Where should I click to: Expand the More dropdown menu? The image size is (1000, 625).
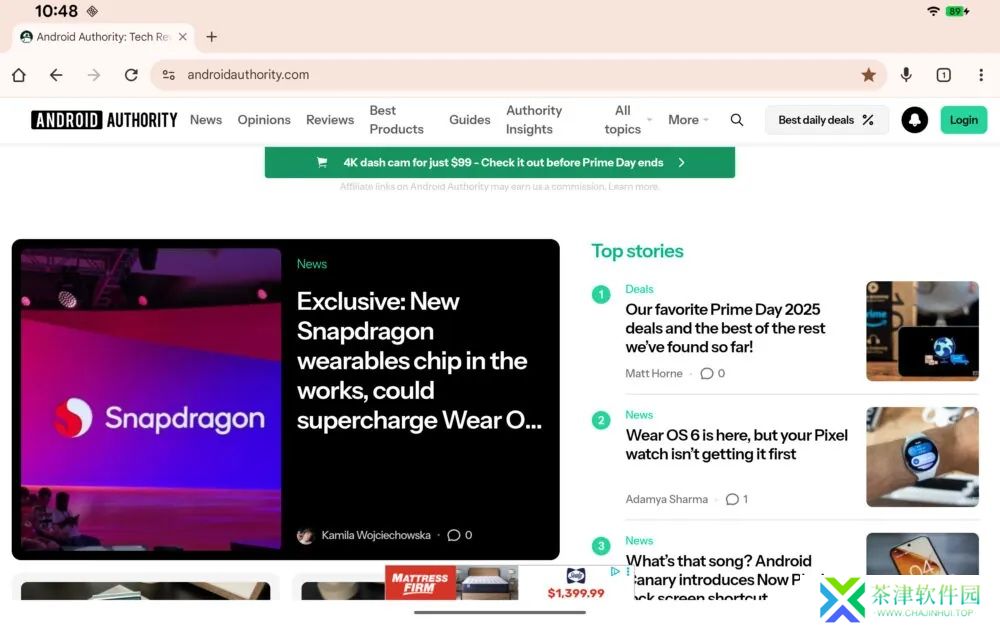(x=688, y=120)
